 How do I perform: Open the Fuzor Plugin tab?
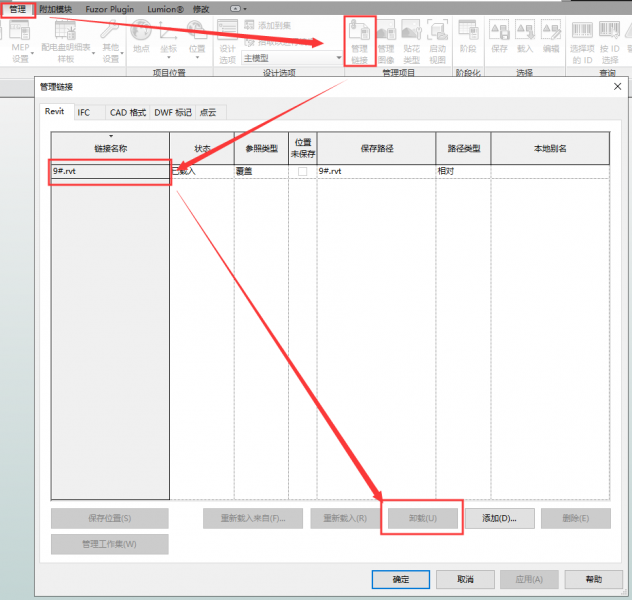point(109,9)
